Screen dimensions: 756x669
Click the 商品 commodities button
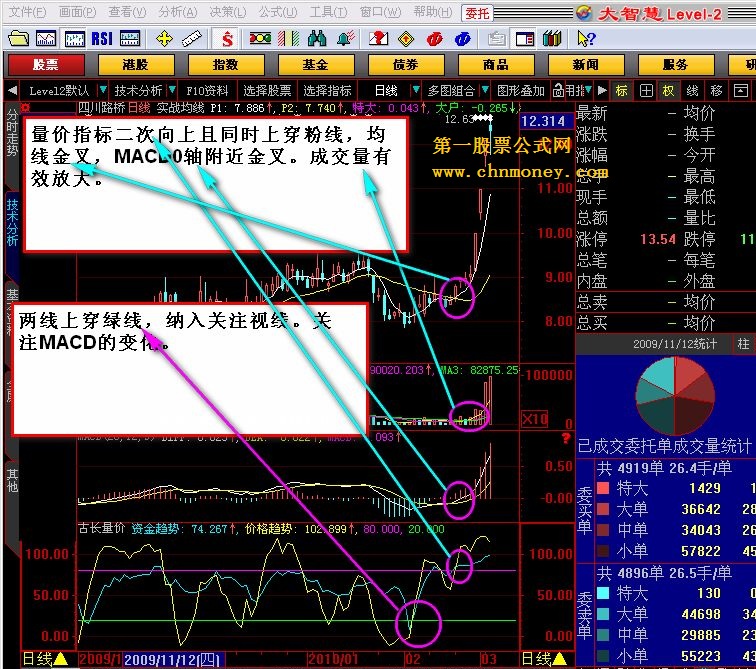click(x=496, y=65)
